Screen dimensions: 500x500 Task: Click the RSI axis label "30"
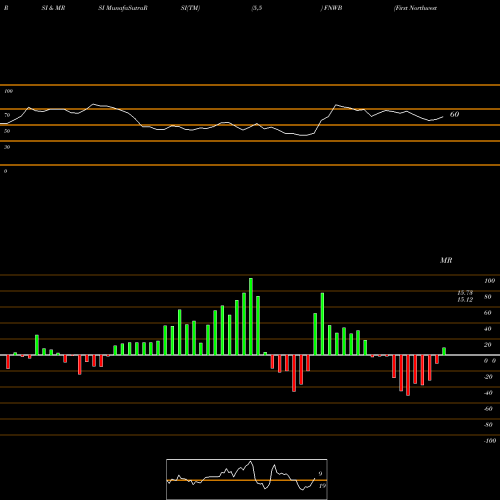tap(7, 147)
